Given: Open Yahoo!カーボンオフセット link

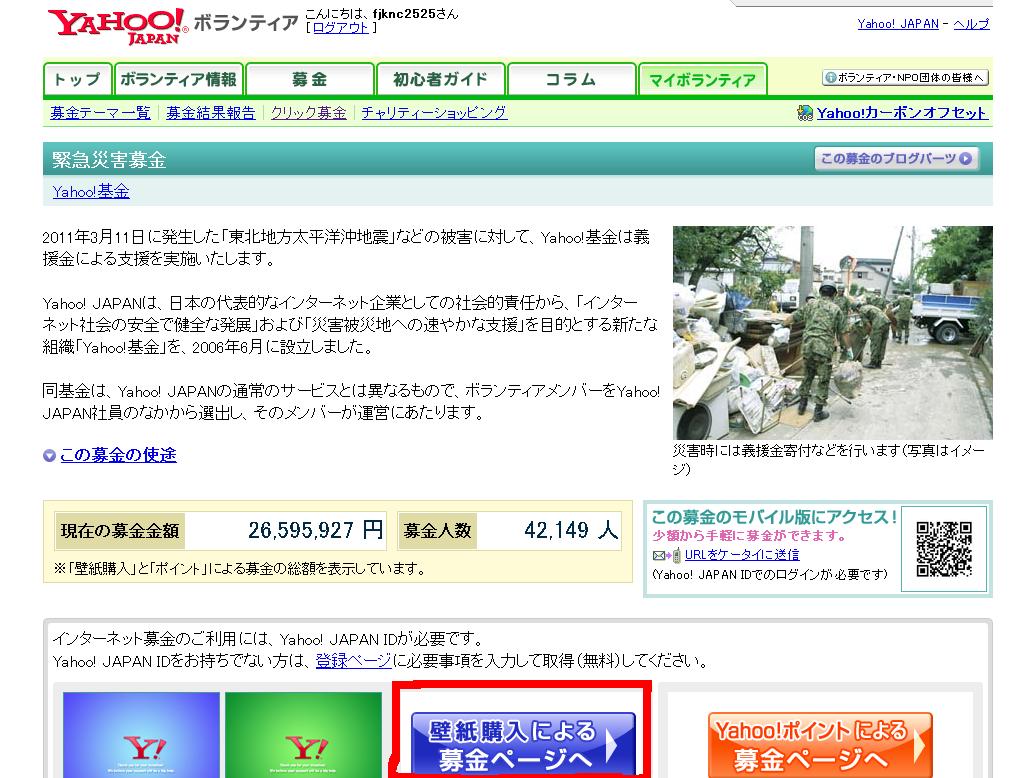Looking at the screenshot, I should 901,113.
